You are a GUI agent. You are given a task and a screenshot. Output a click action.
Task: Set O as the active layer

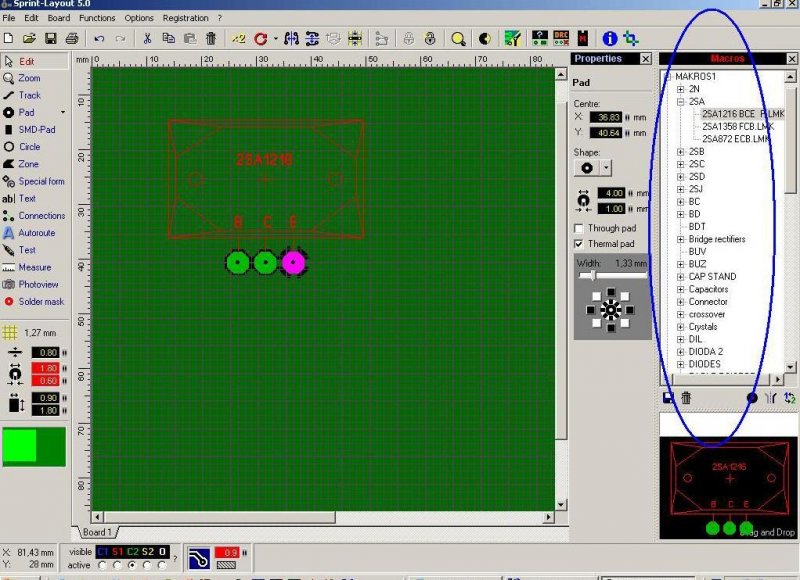pos(162,565)
